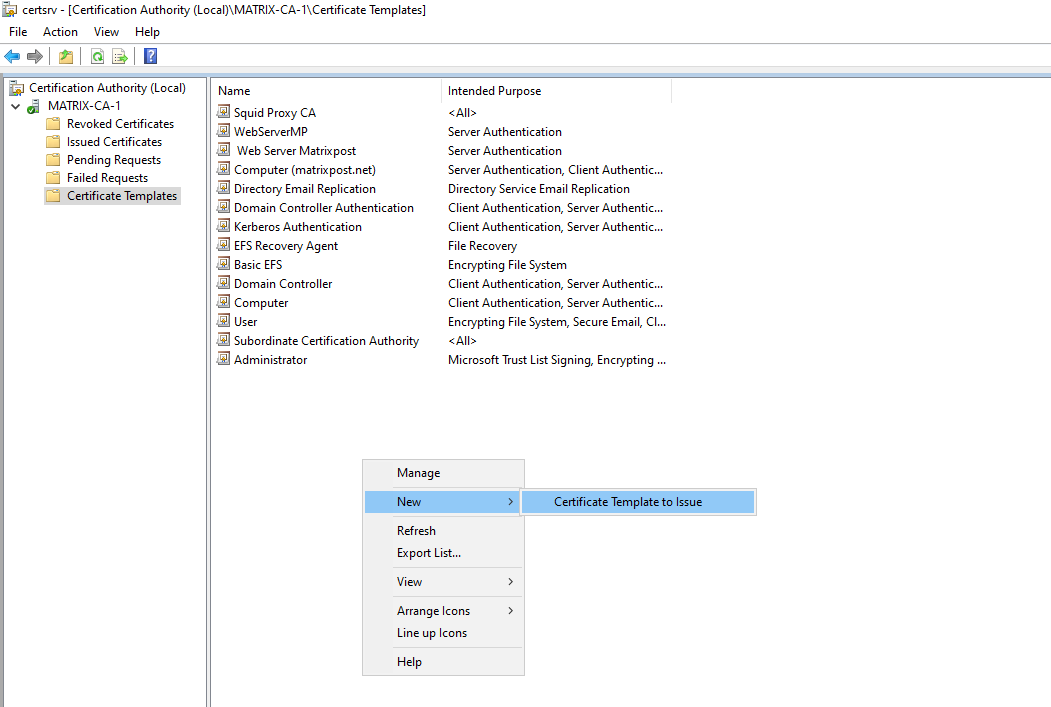This screenshot has width=1051, height=707.
Task: Select the Computer (matrixpost.net) template name
Action: [305, 170]
